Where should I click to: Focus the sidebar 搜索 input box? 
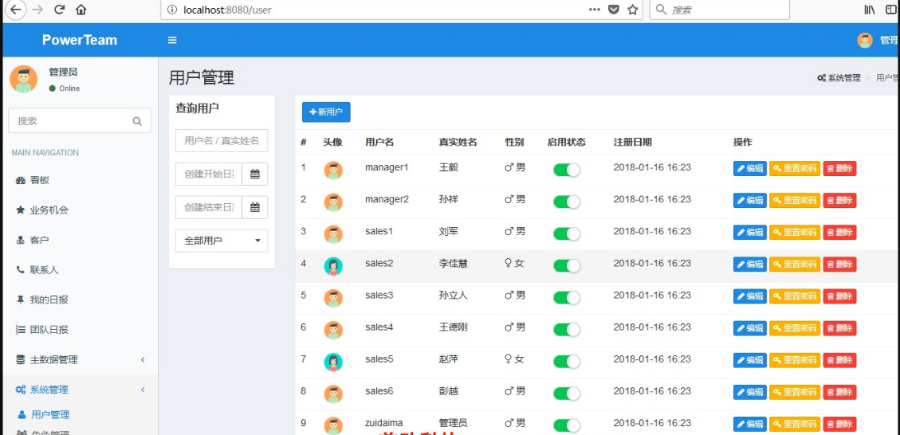pos(80,121)
